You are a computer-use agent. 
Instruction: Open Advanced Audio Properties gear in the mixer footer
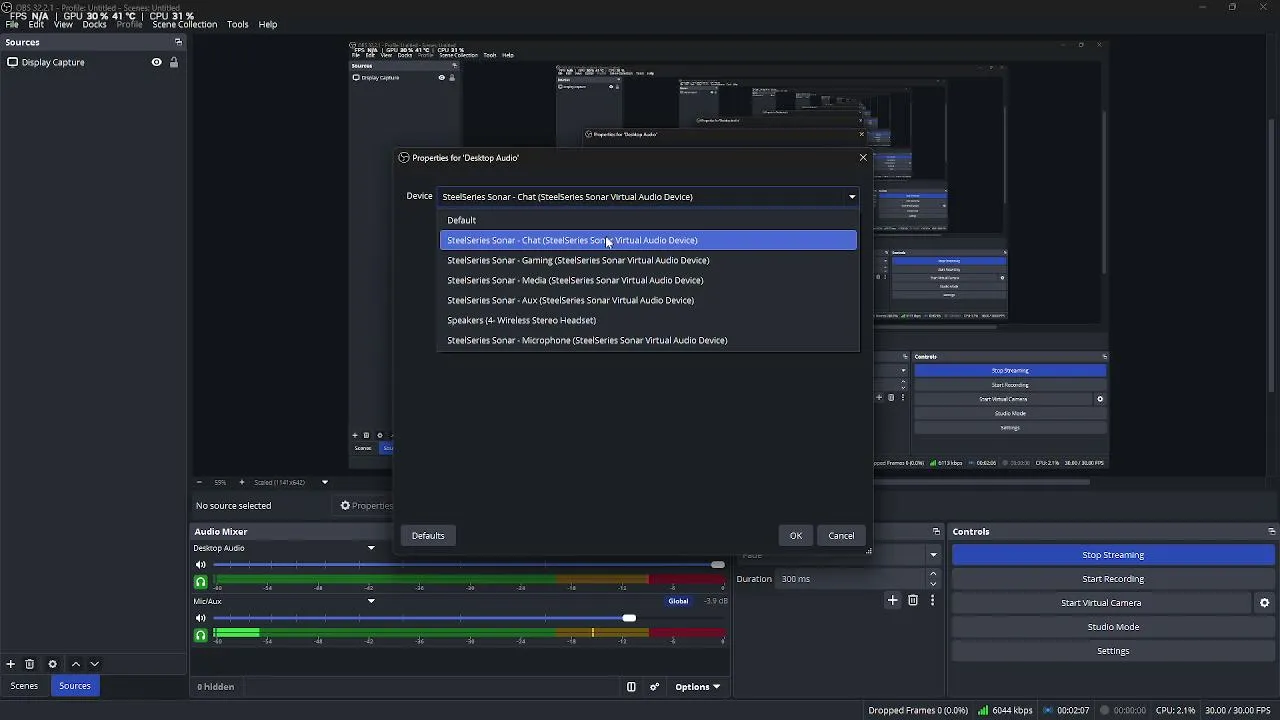click(x=655, y=687)
